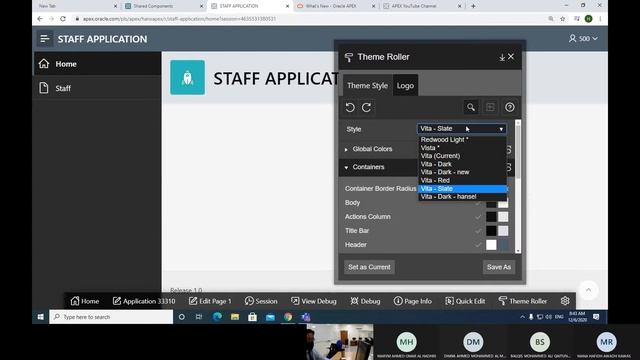The image size is (640, 360).
Task: Click the Header contrast check icon
Action: point(478,244)
